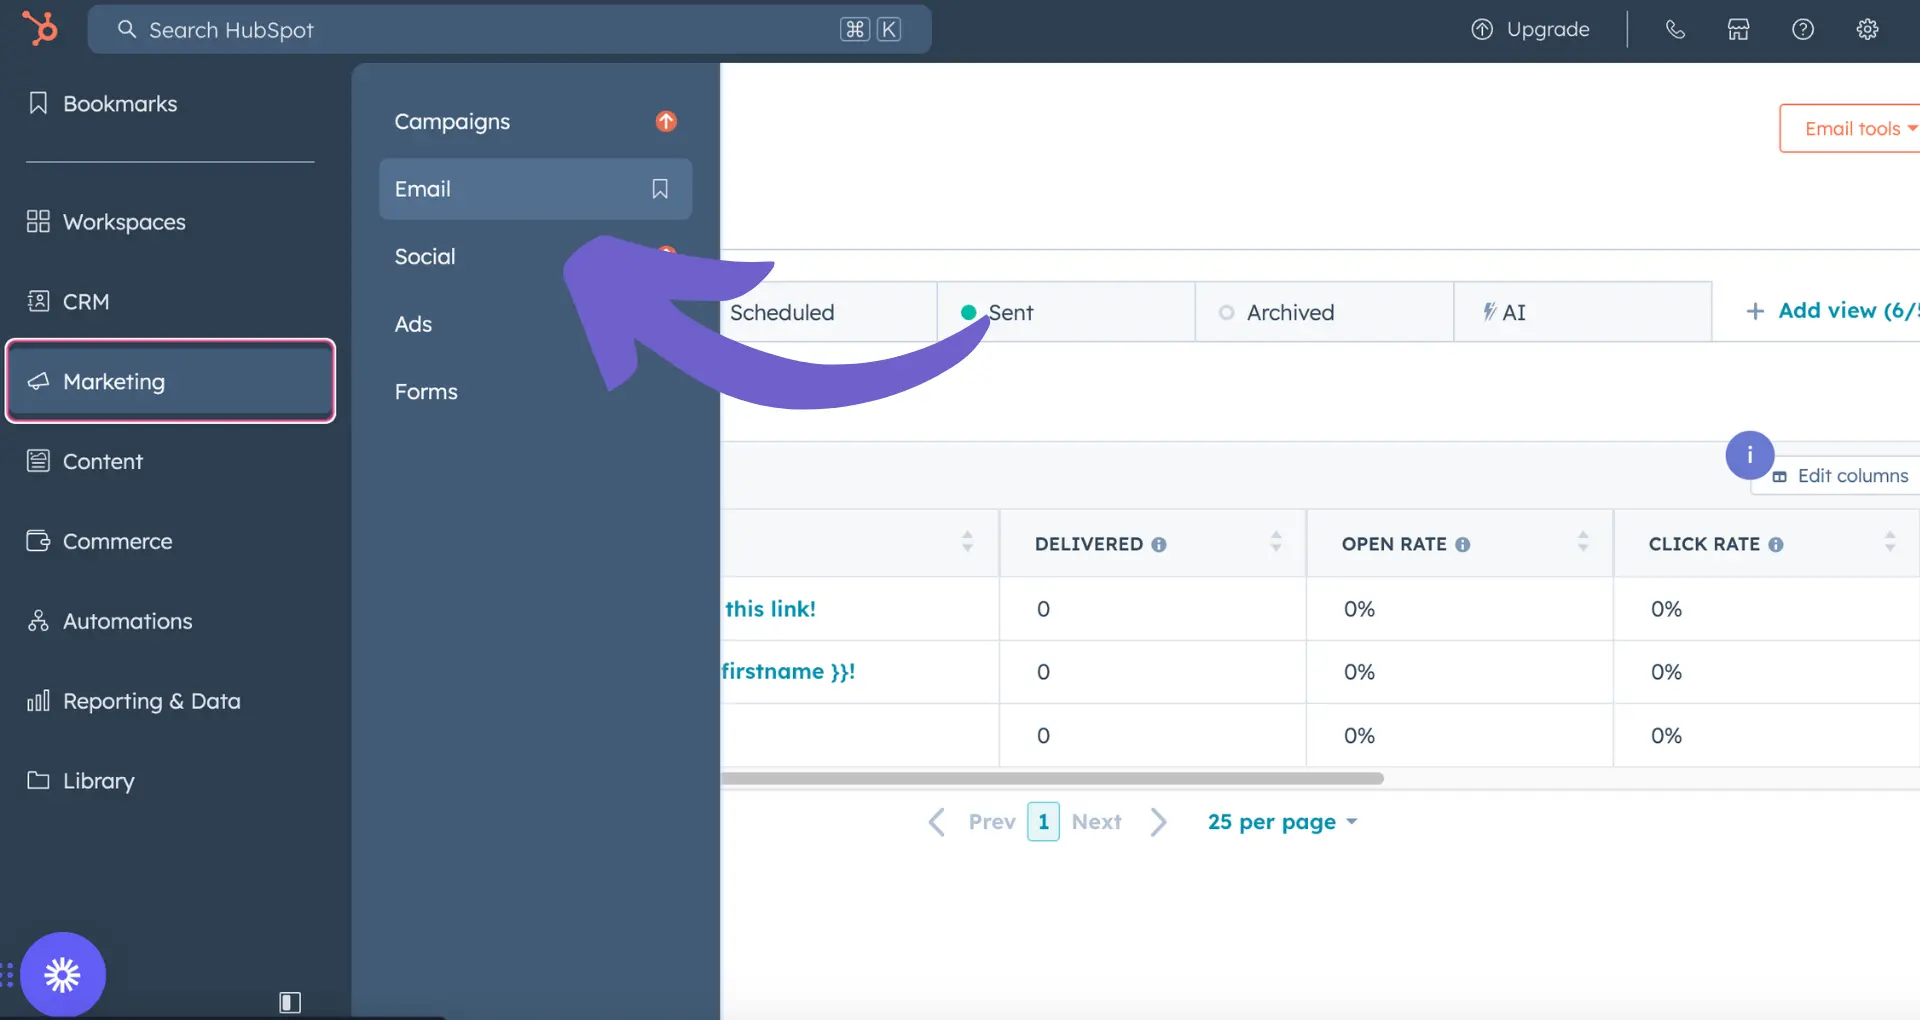The image size is (1920, 1020).
Task: Click the HubSpot sprocket logo
Action: click(40, 28)
